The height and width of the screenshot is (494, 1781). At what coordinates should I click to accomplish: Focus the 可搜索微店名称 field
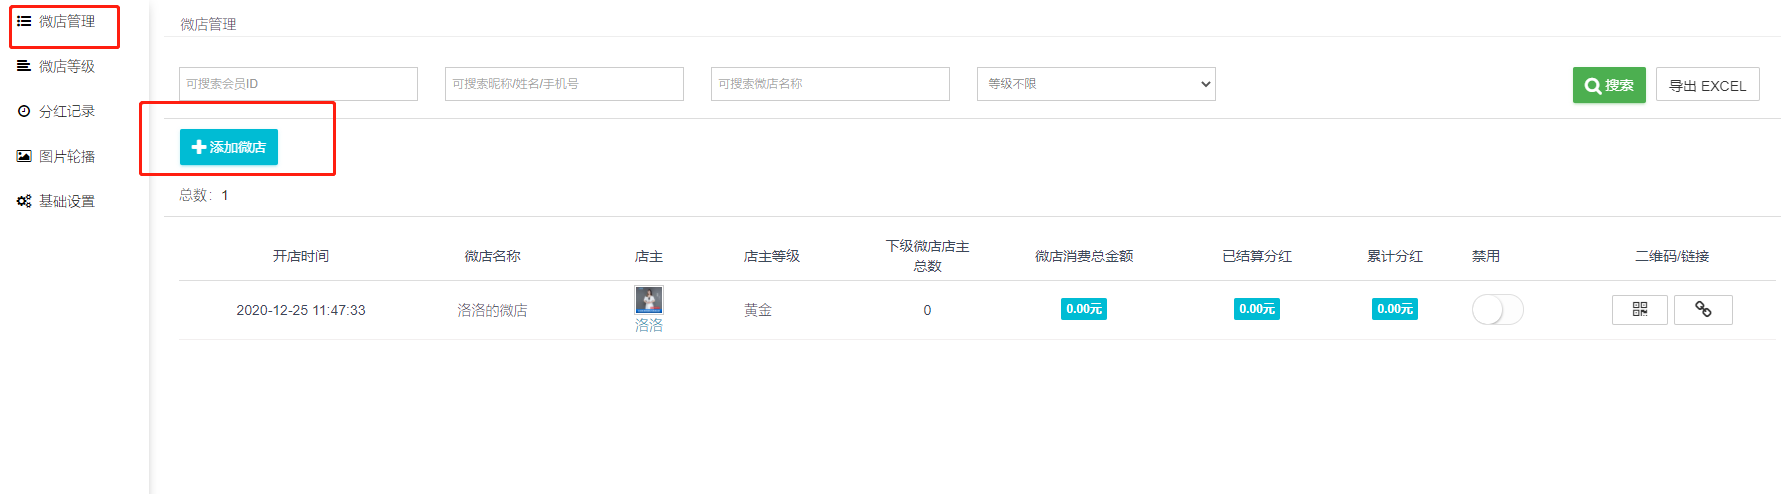point(830,84)
